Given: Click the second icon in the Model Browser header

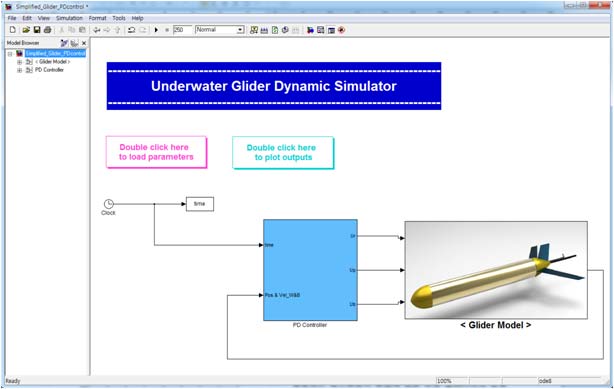Looking at the screenshot, I should pyautogui.click(x=74, y=43).
